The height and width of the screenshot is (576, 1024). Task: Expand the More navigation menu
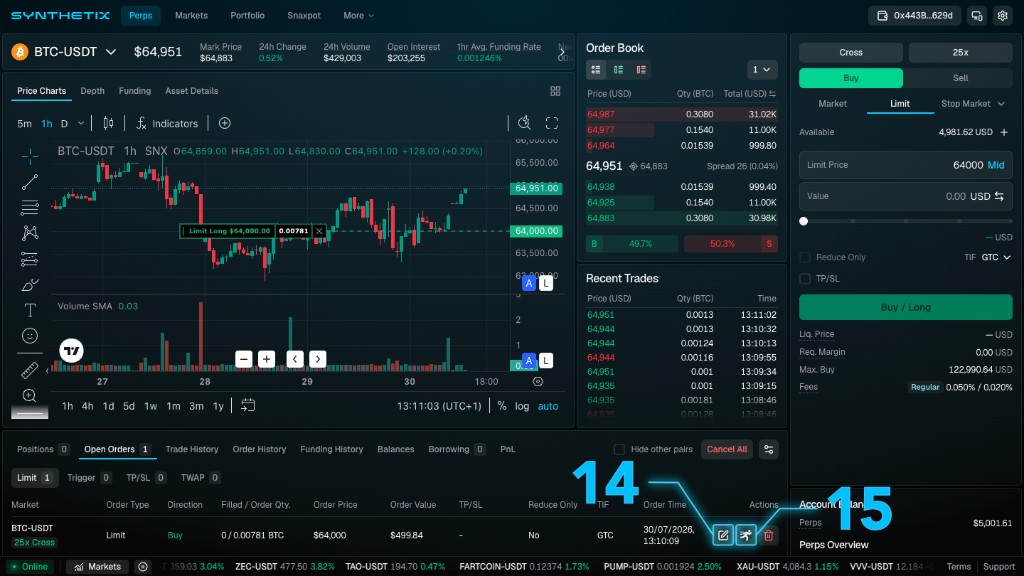359,16
